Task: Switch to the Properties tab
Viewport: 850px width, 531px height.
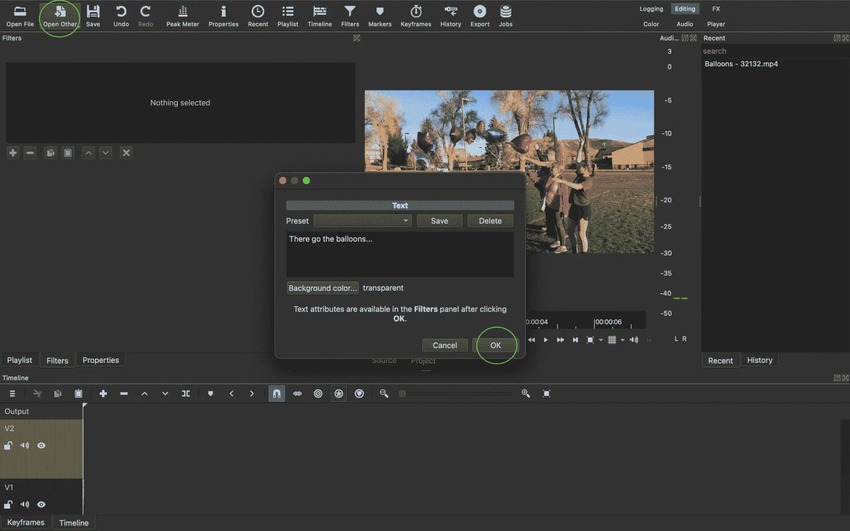Action: pos(100,360)
